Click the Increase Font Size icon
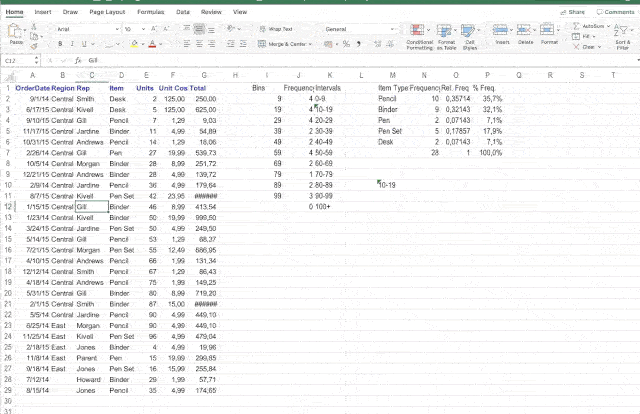 [x=154, y=29]
